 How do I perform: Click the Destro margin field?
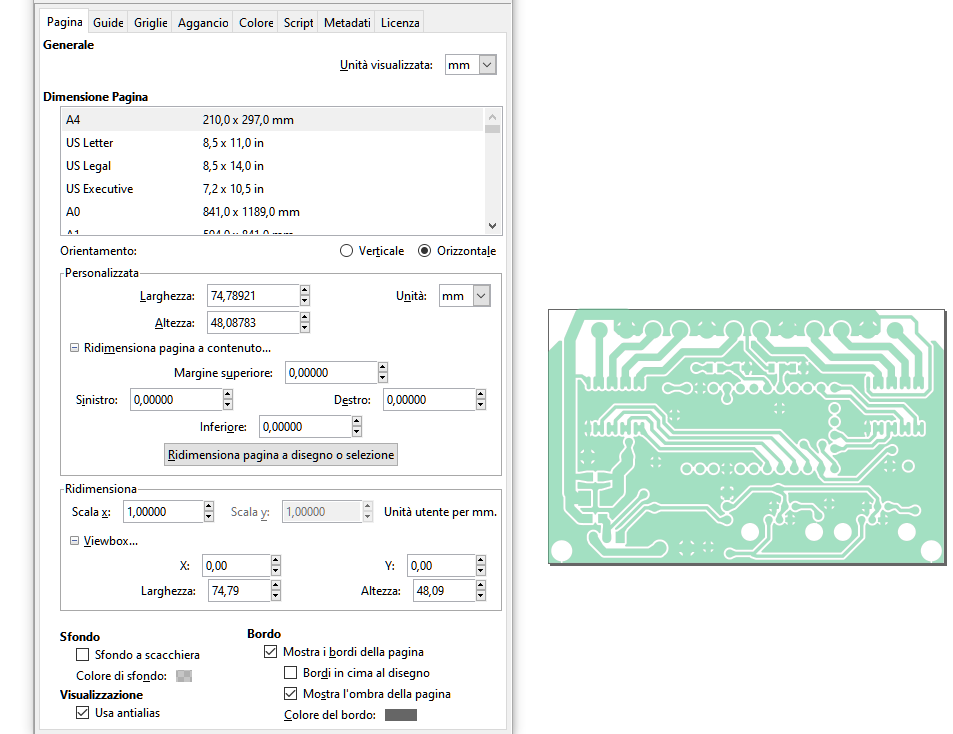pos(429,400)
